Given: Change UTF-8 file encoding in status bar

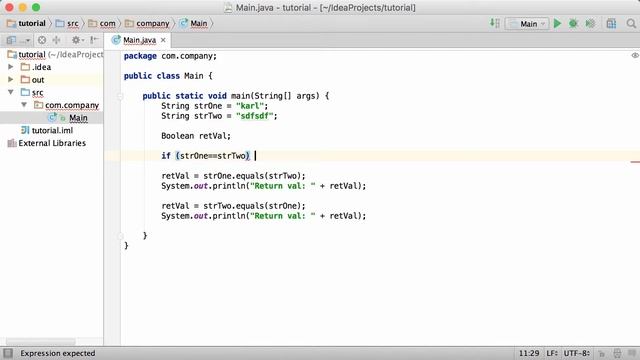Looking at the screenshot, I should (577, 353).
